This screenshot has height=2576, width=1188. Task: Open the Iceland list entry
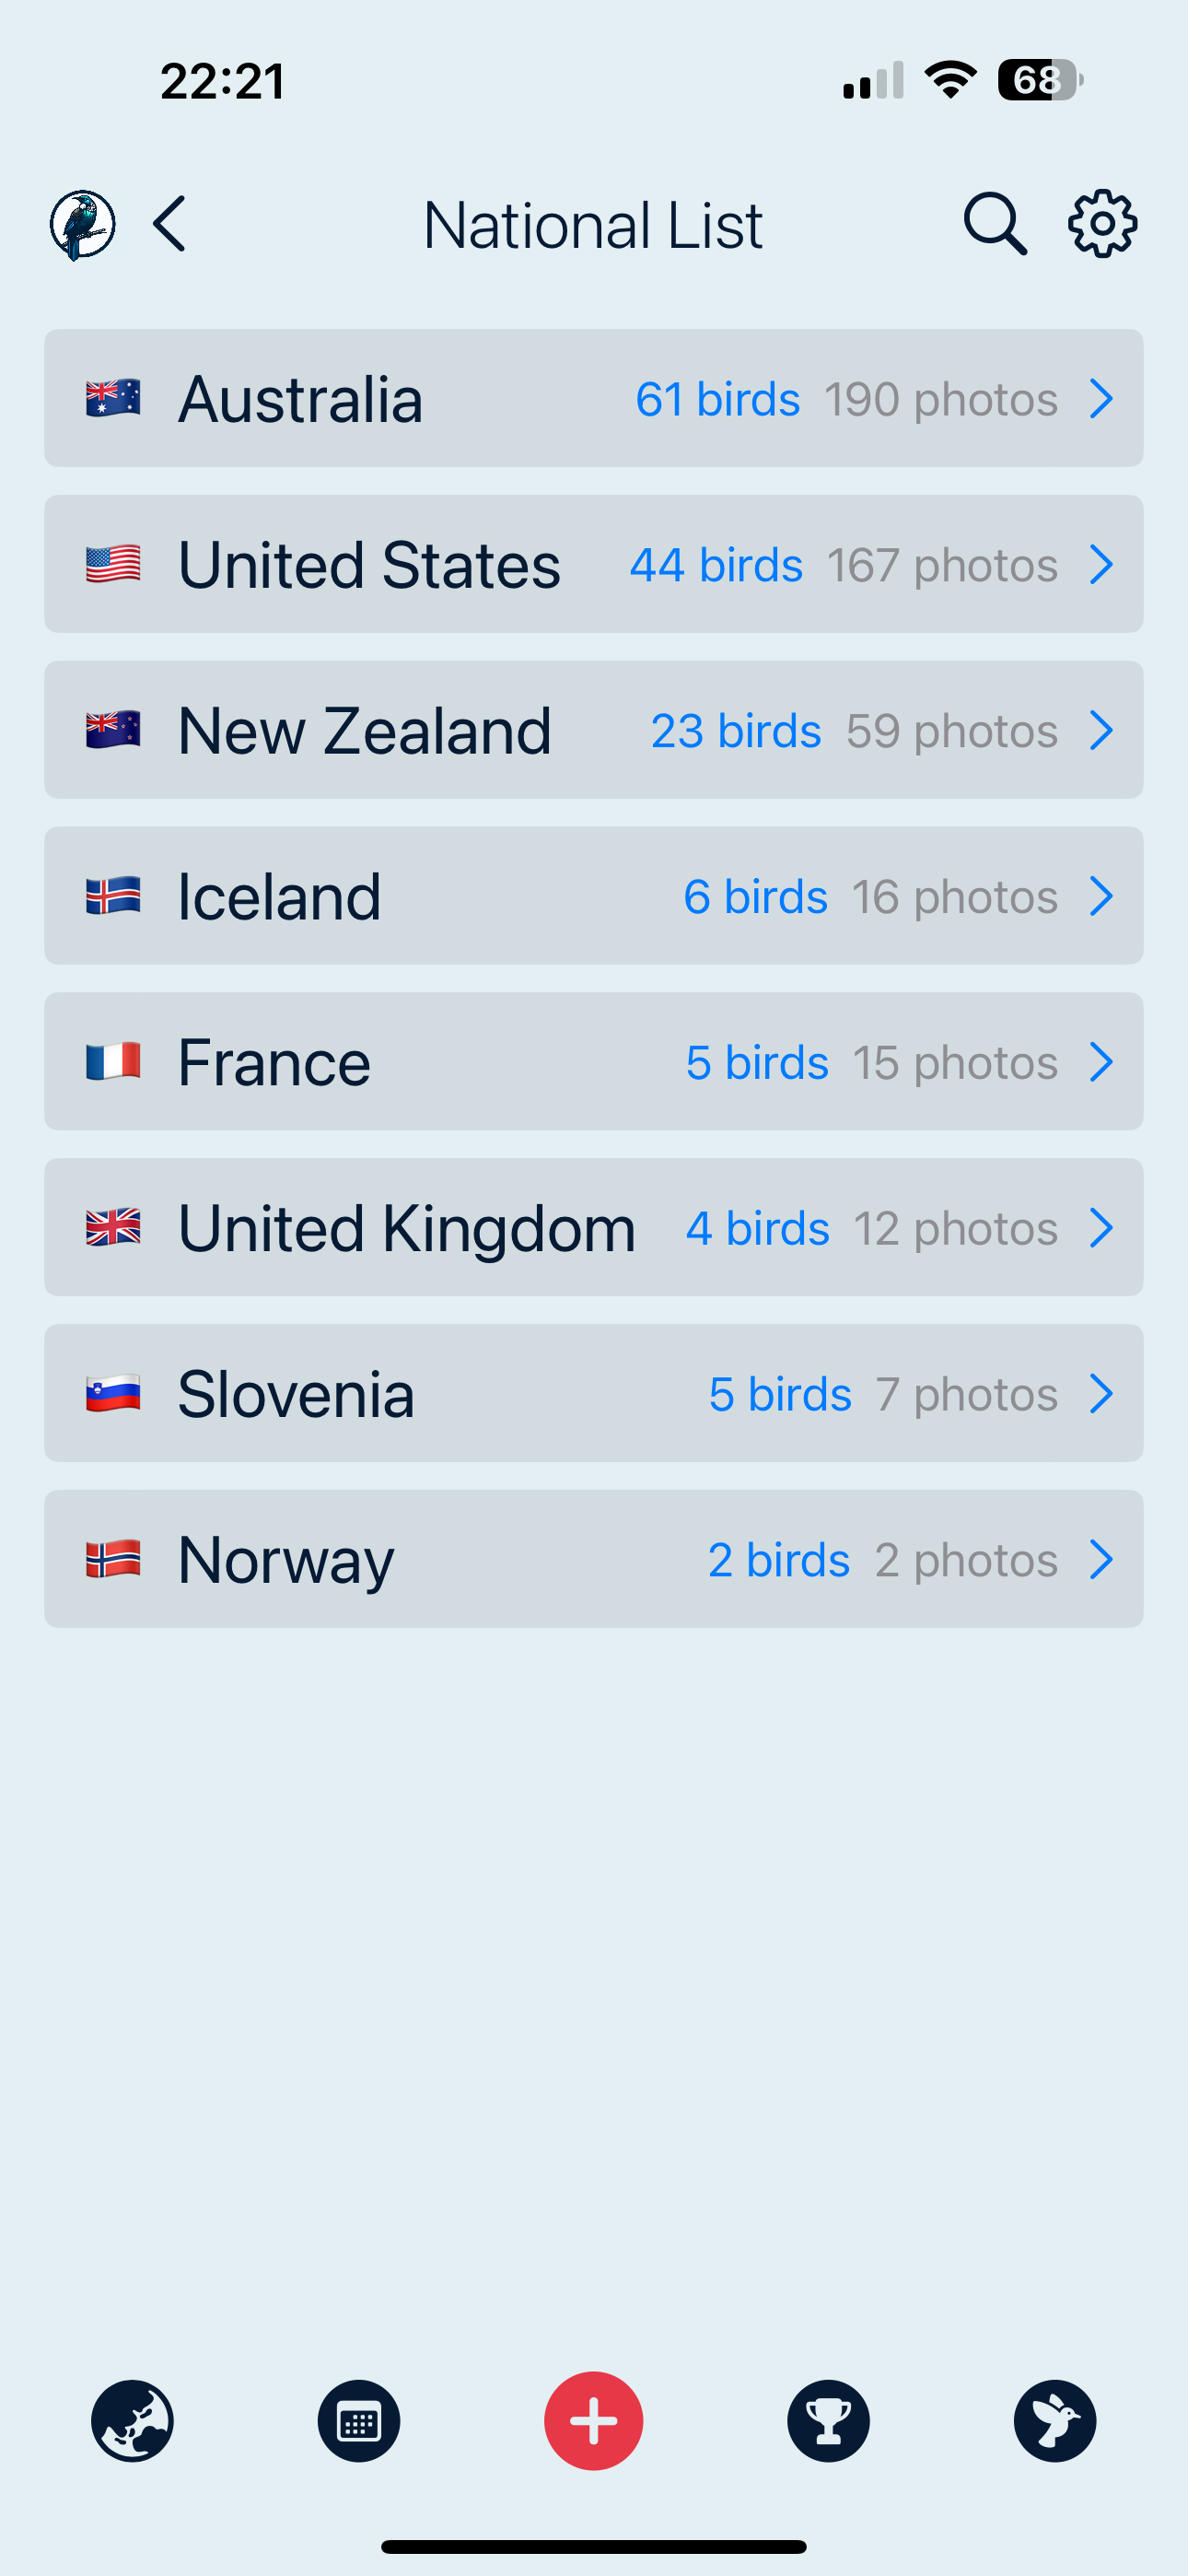594,896
